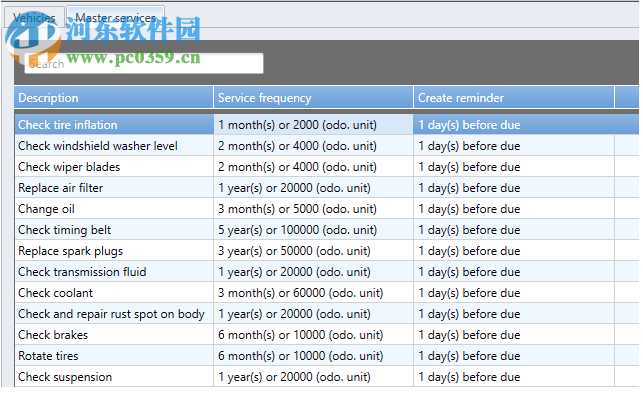The width and height of the screenshot is (643, 393).
Task: Select 'Replace air filter' service
Action: 114,187
